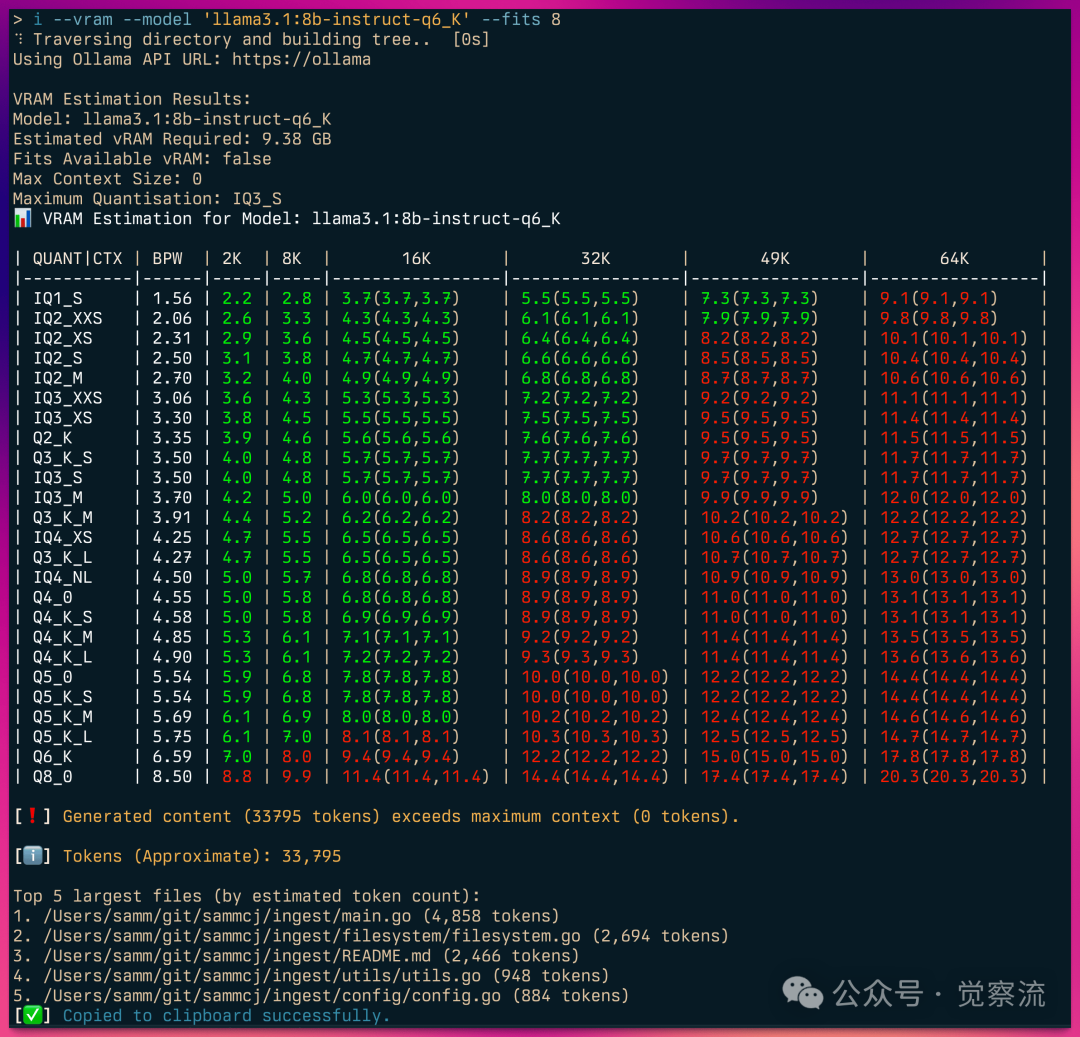Click 'Estimated vRAM Required: 9.38 GB' line

coord(172,139)
